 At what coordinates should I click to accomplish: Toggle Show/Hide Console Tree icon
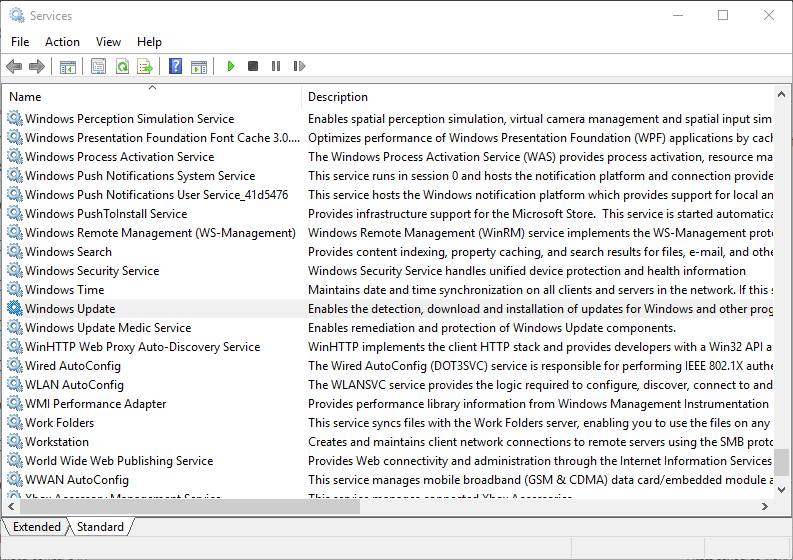pyautogui.click(x=68, y=66)
